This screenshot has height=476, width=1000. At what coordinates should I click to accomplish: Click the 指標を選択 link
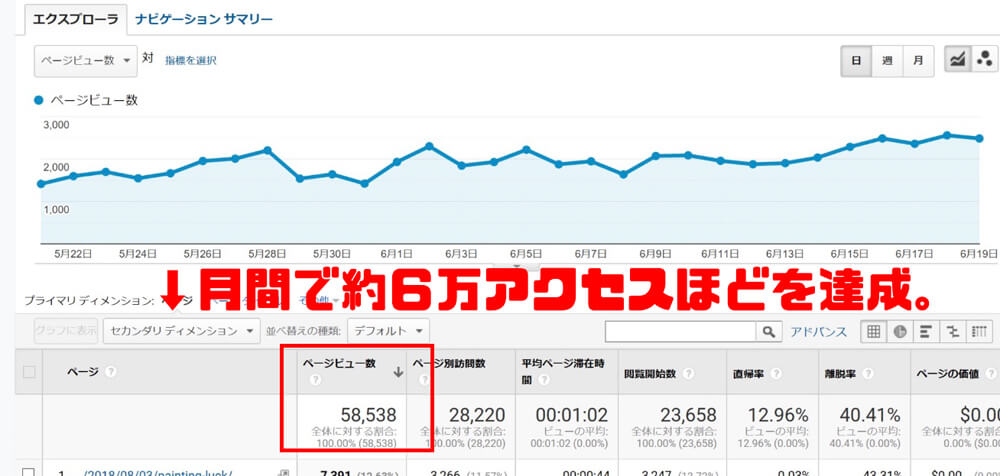[190, 60]
